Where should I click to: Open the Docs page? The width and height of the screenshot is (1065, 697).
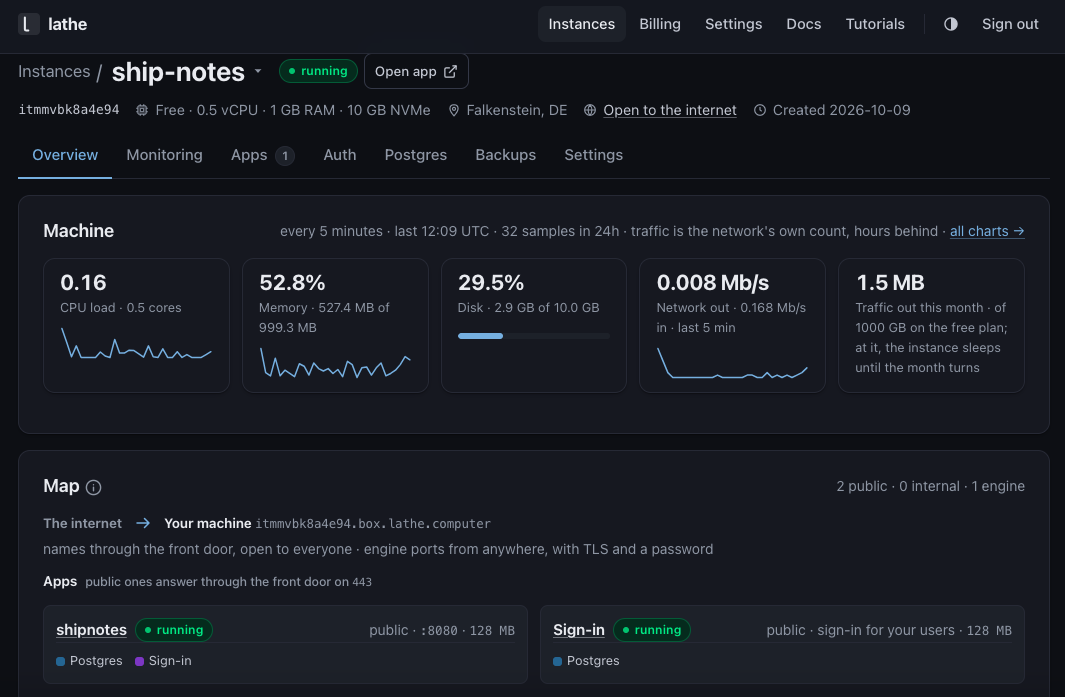(x=804, y=24)
